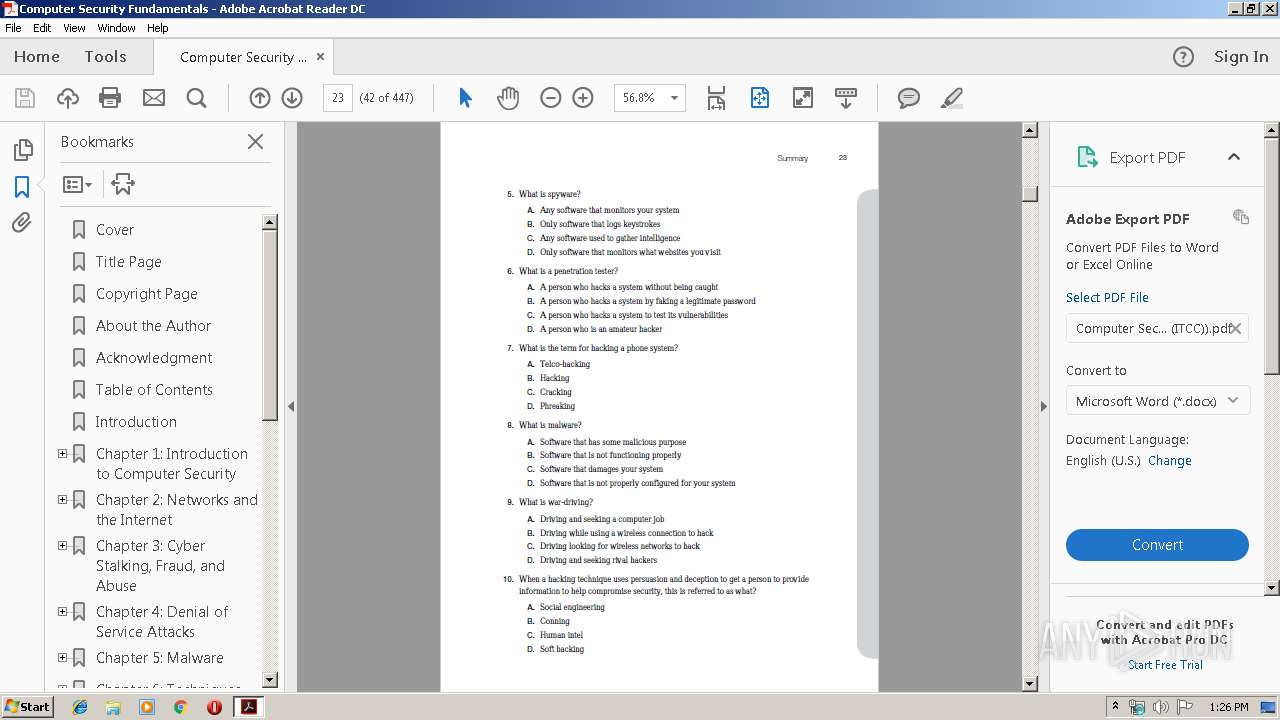The width and height of the screenshot is (1280, 720).
Task: Click the read mode keyboard icon
Action: click(846, 98)
